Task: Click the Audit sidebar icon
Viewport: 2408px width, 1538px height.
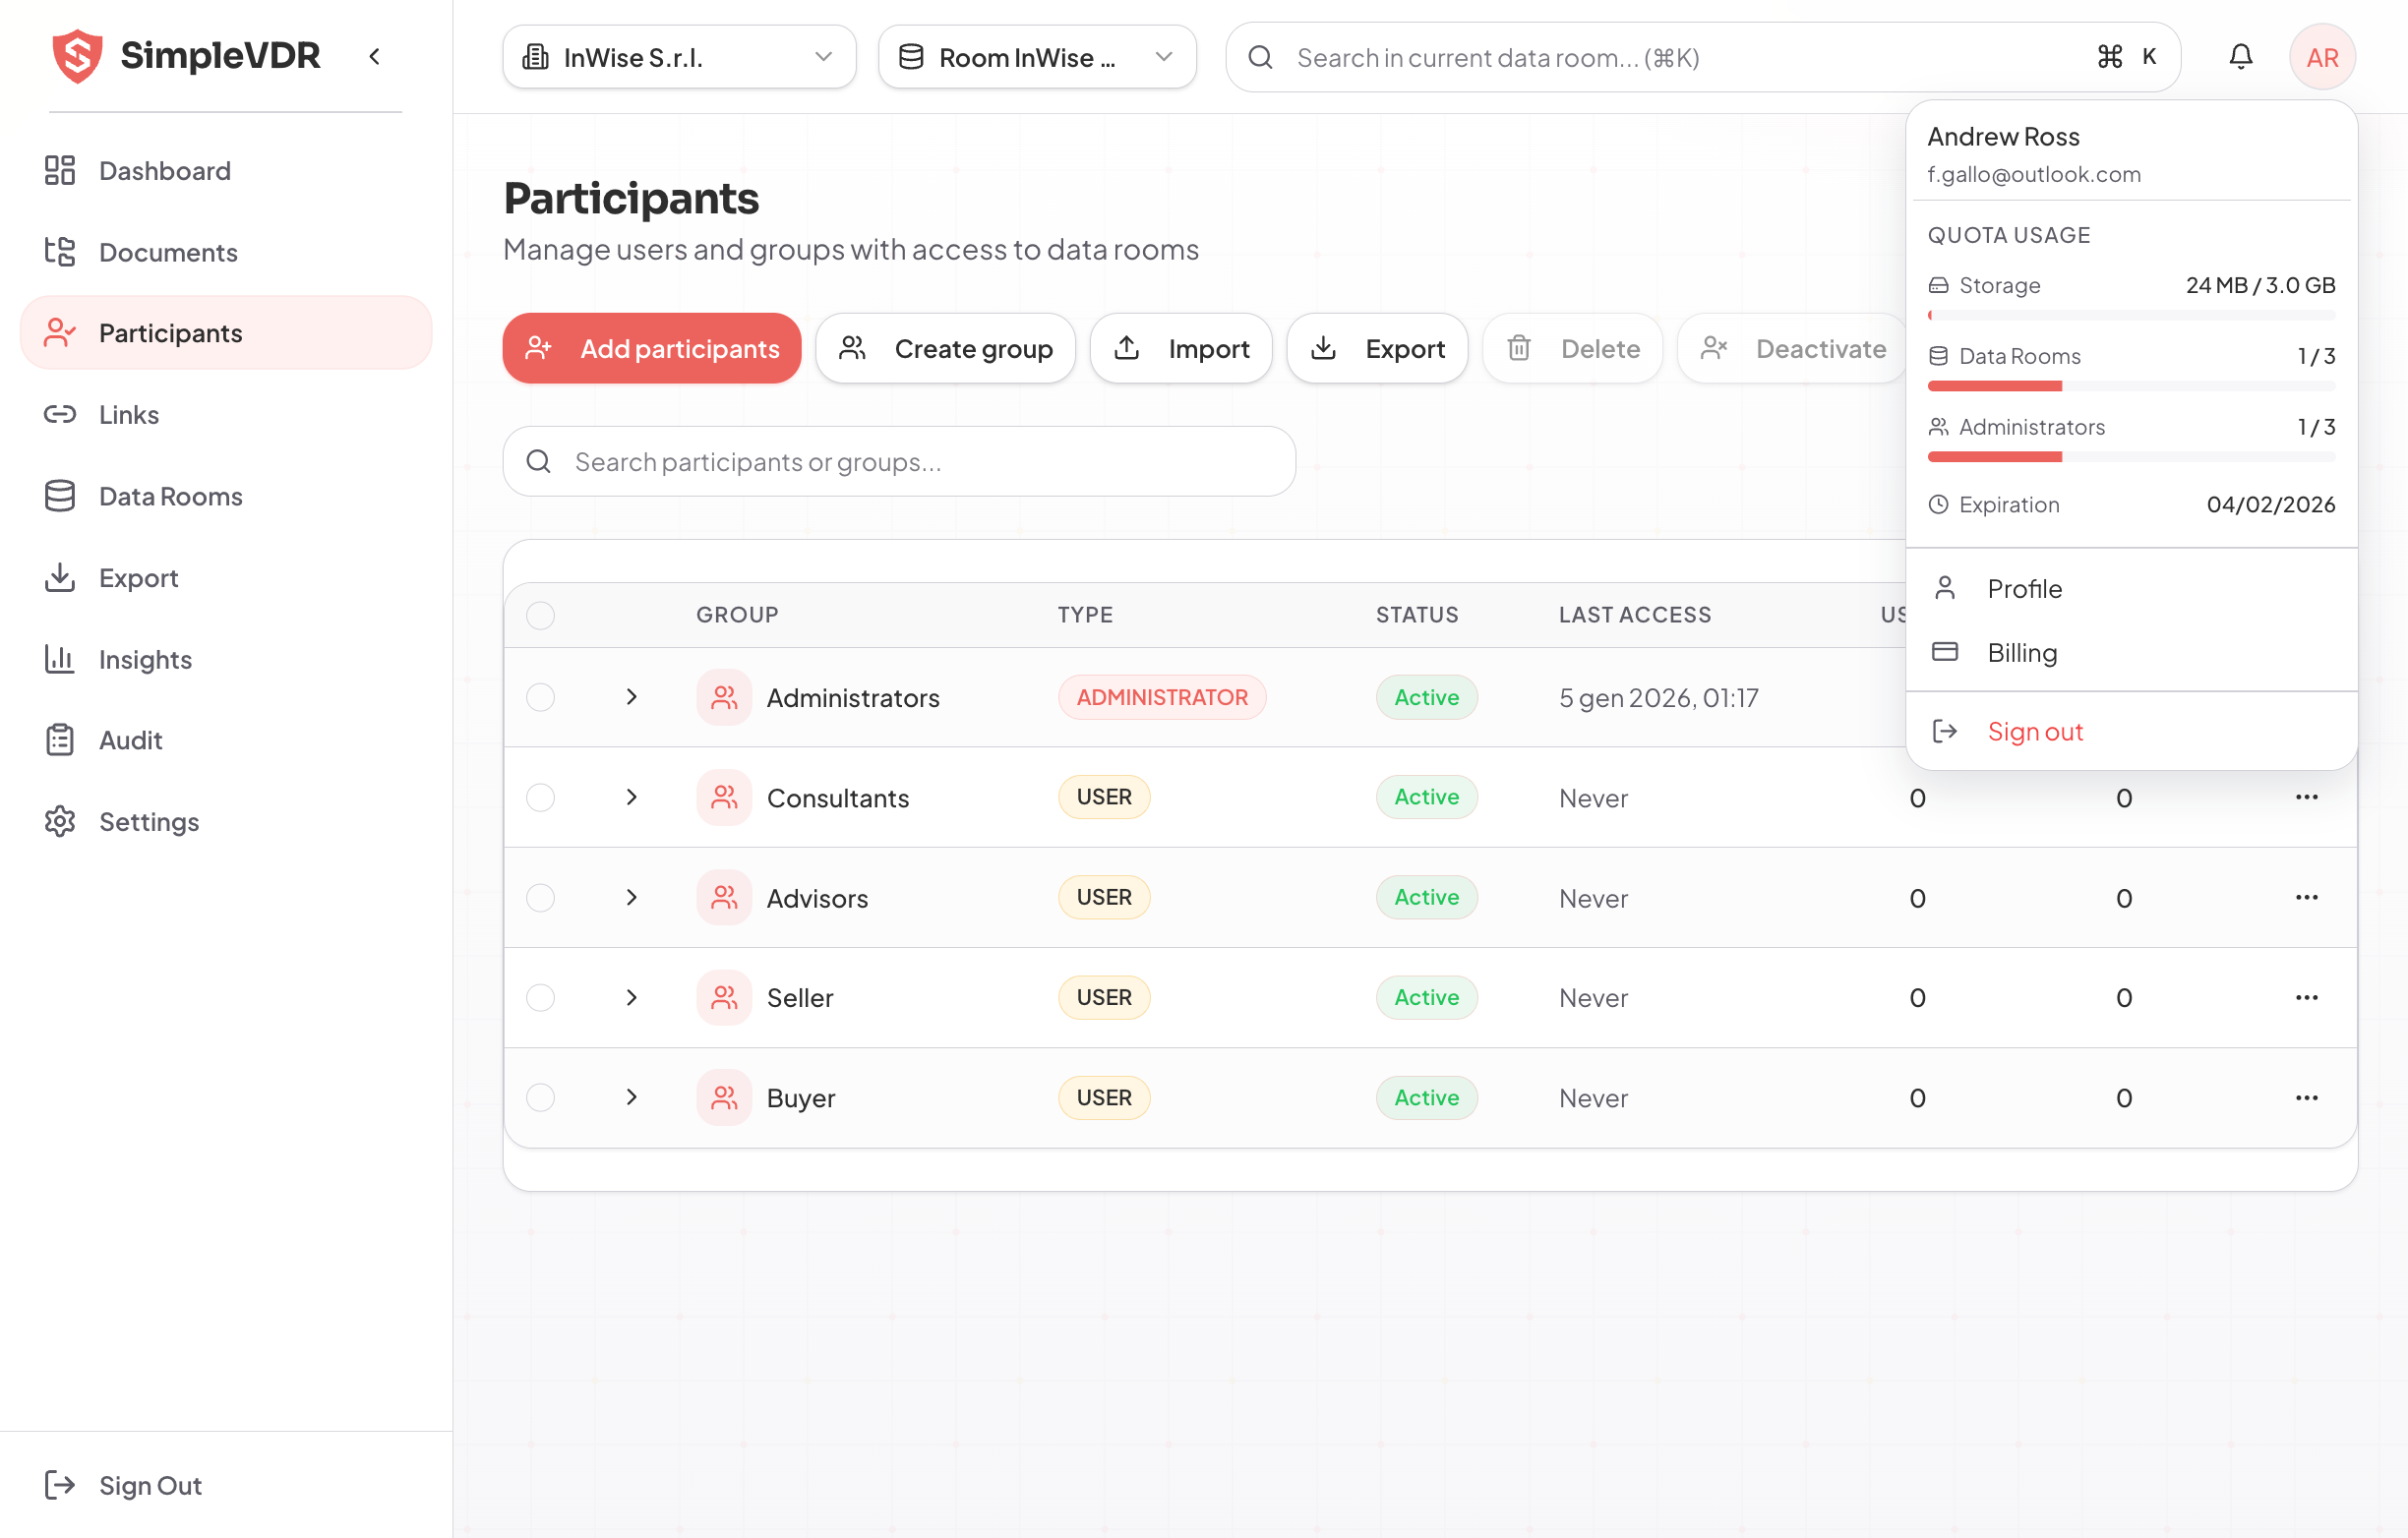Action: point(60,741)
